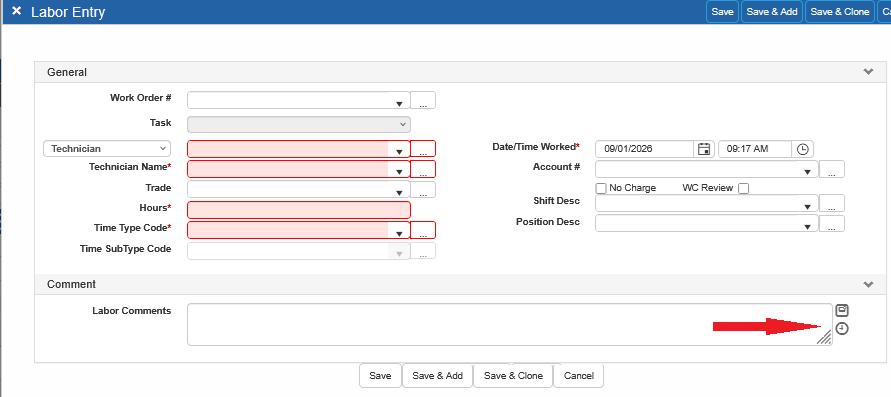Expand the Time SubType Code dropdown arrow
The image size is (891, 397).
[x=399, y=253]
